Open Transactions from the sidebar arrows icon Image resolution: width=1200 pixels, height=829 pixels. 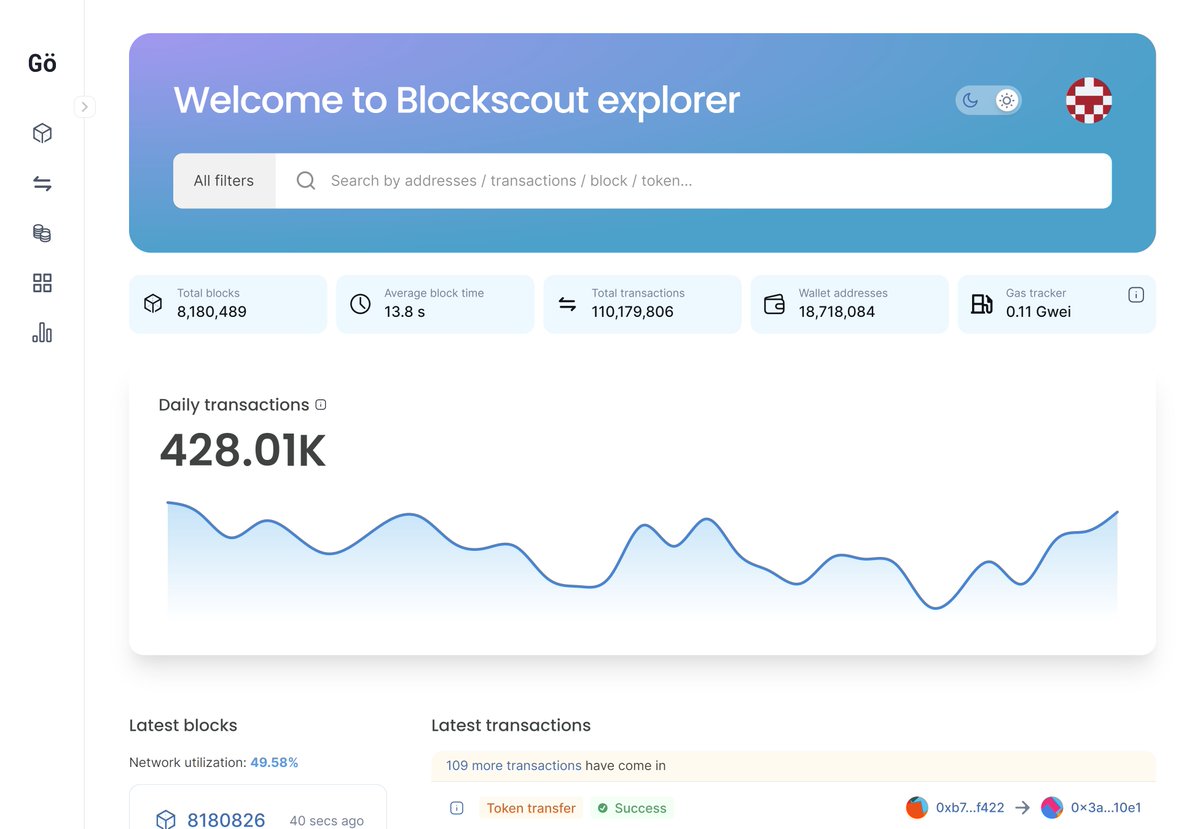tap(41, 182)
